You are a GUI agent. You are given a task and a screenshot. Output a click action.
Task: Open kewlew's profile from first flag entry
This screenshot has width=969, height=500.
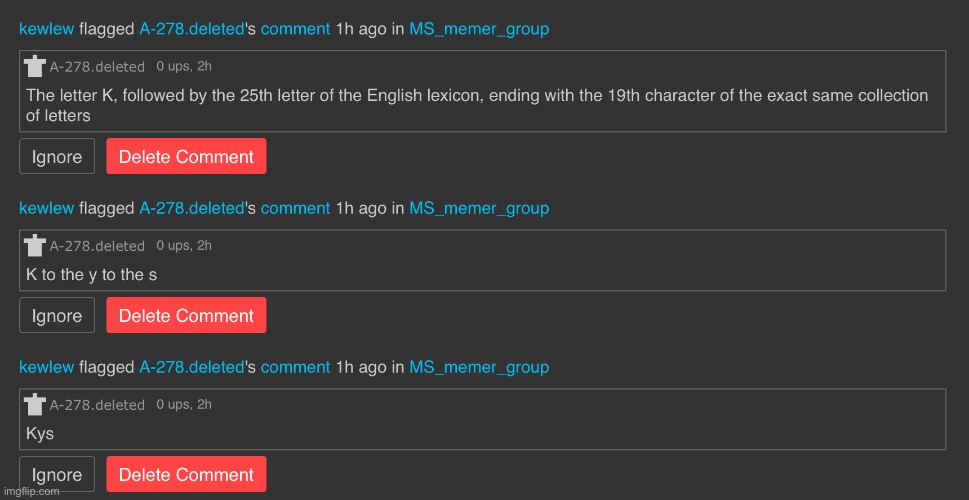[x=47, y=28]
